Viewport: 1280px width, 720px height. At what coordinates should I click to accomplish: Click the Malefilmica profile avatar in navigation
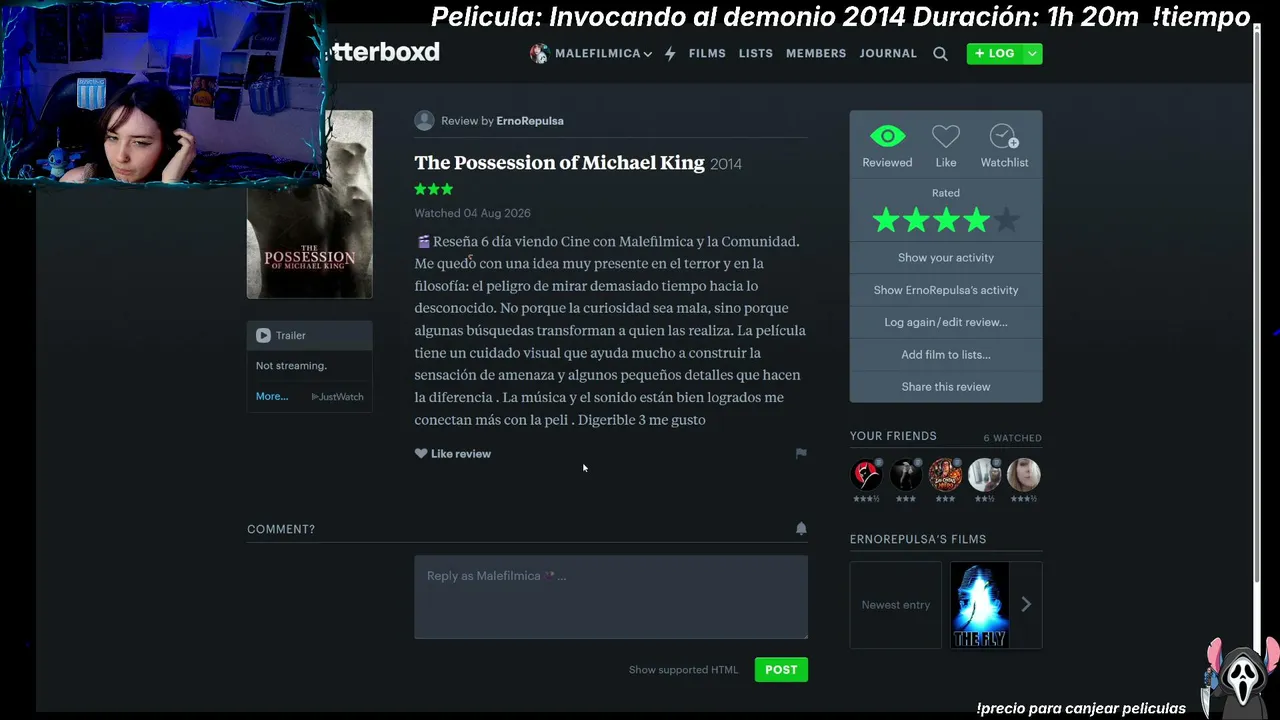[x=539, y=54]
